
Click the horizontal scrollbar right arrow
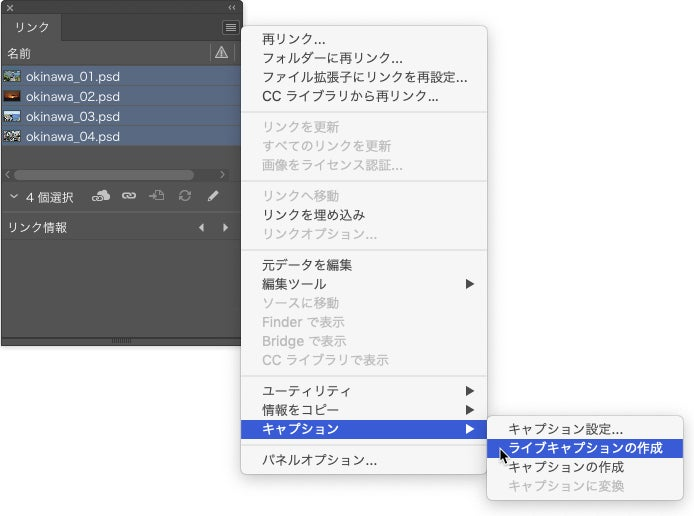tap(222, 175)
